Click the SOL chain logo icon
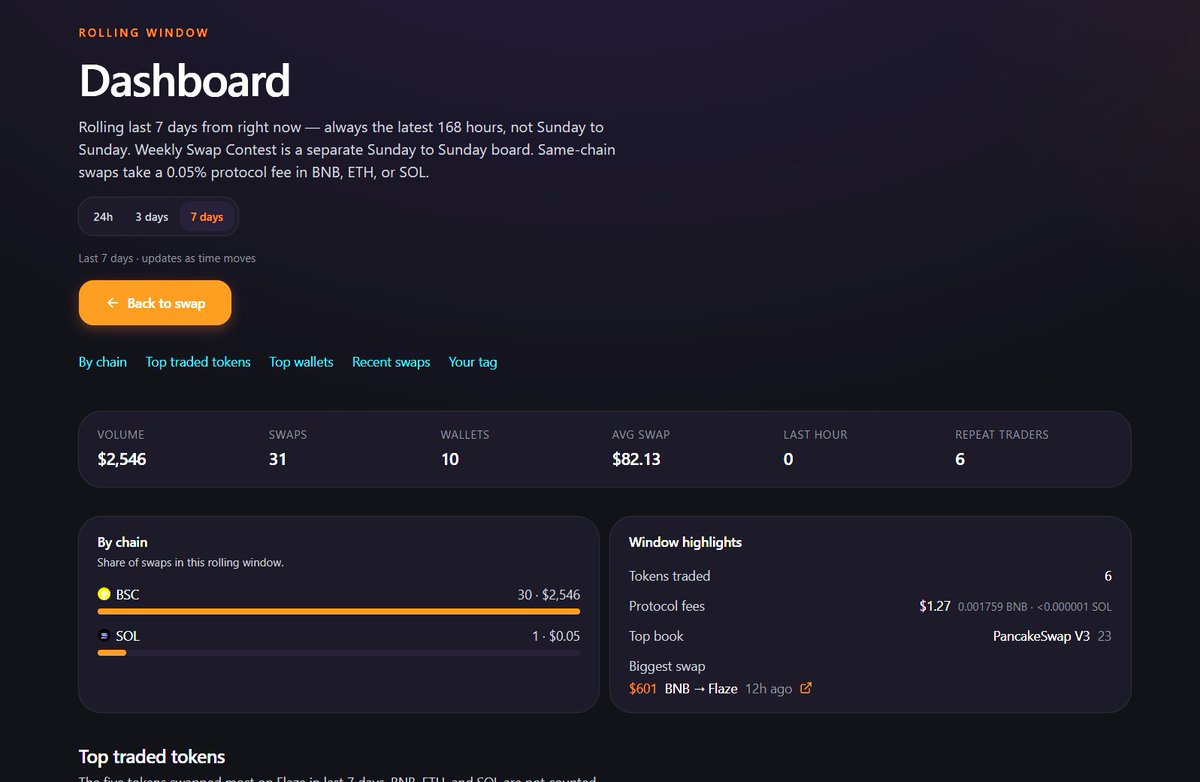This screenshot has height=782, width=1200. [104, 636]
